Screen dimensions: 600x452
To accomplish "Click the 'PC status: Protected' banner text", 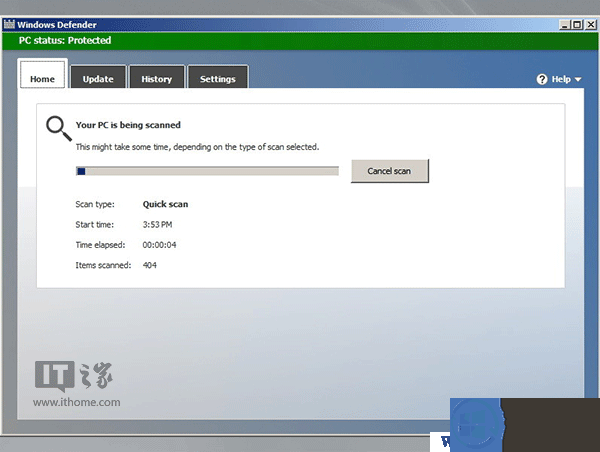I will pyautogui.click(x=65, y=41).
